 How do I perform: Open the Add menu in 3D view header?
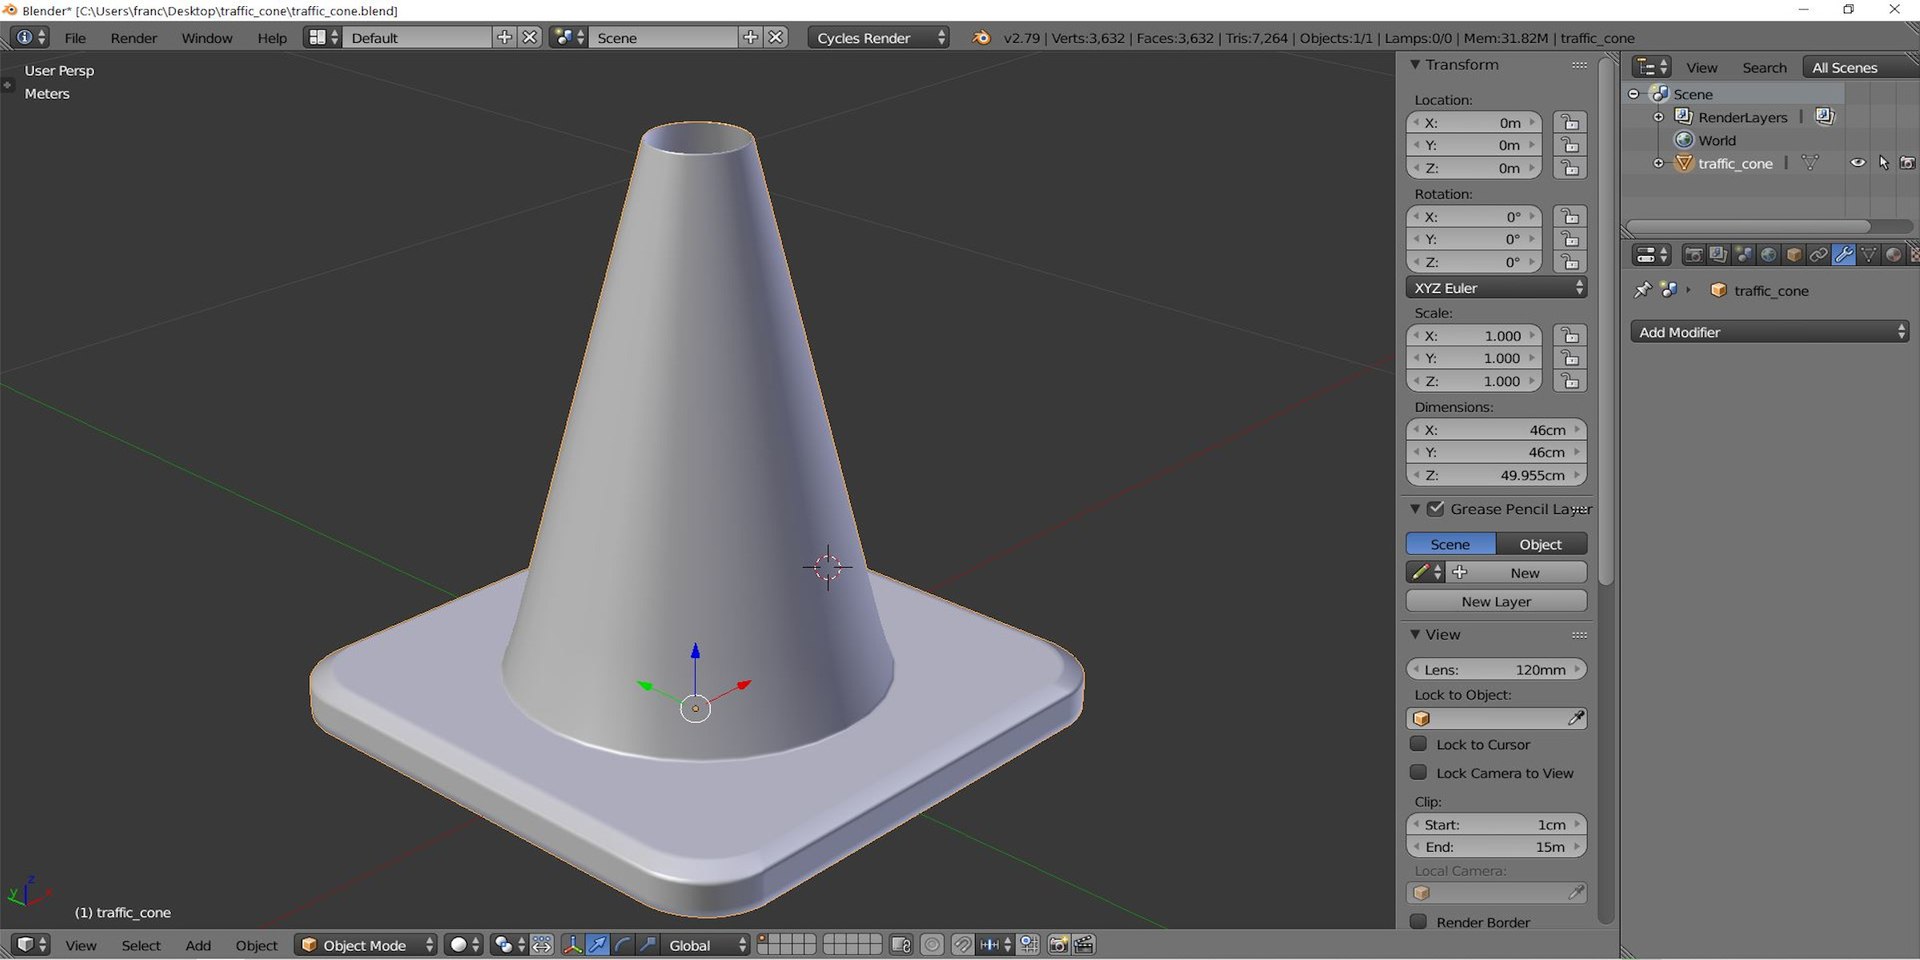click(x=198, y=945)
